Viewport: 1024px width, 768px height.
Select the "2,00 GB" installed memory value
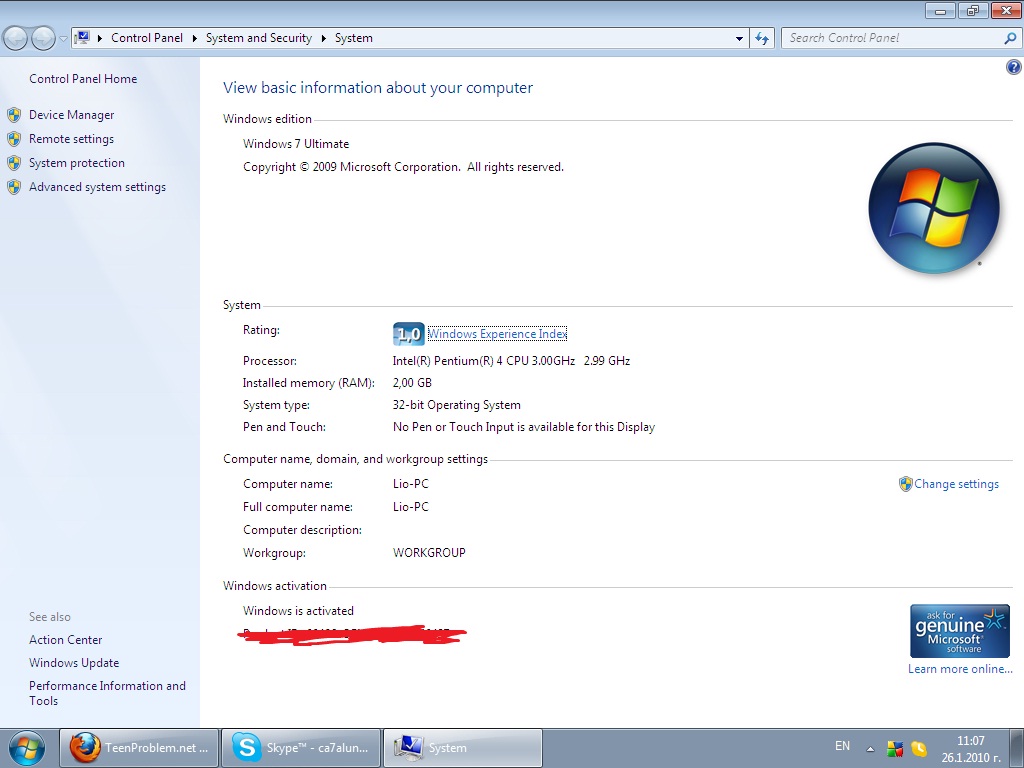click(412, 383)
